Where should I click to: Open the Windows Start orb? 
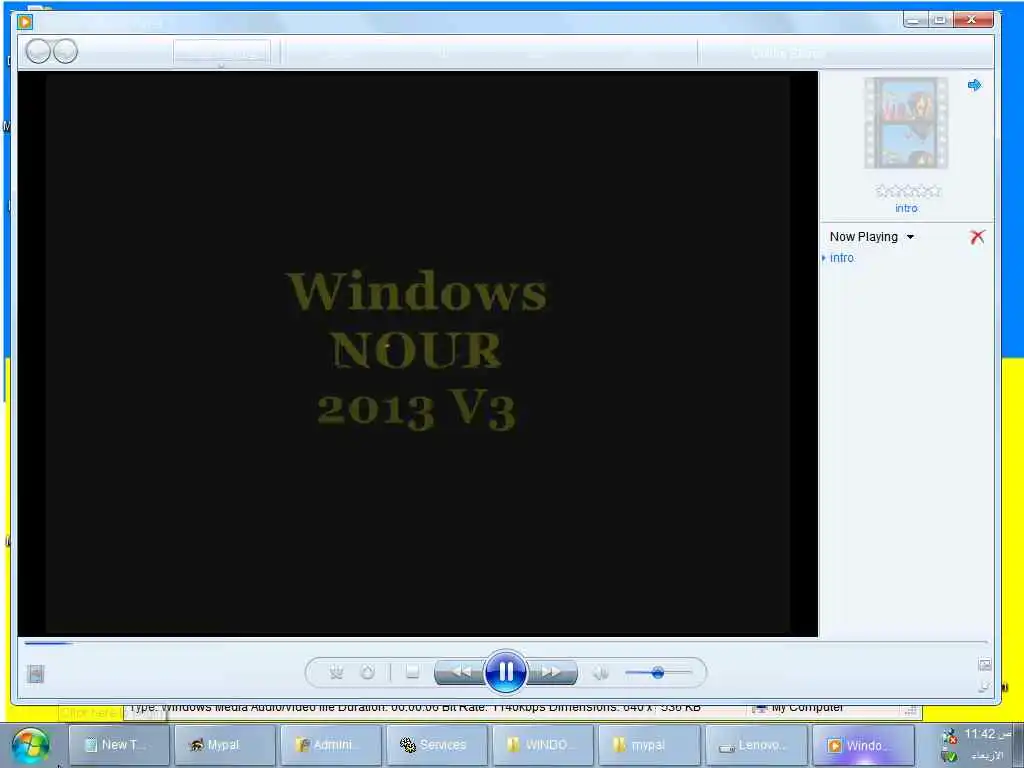[30, 746]
